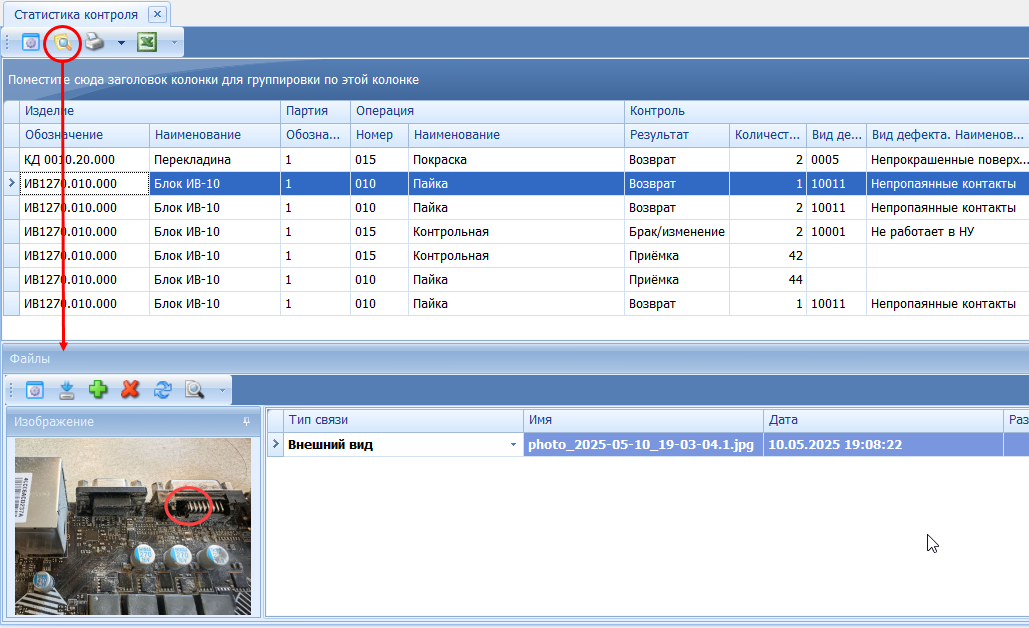Click the printer icon in top toolbar
The image size is (1029, 628).
tap(93, 42)
